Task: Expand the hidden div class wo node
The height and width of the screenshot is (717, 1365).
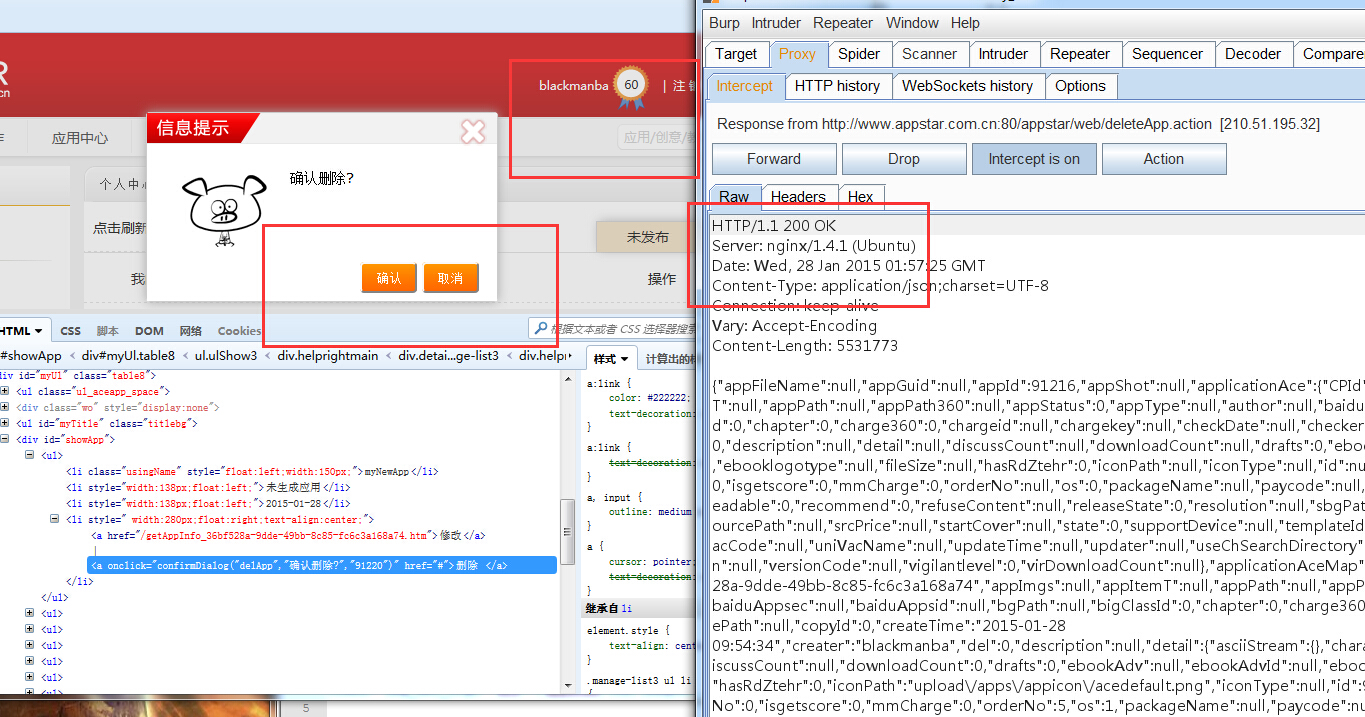Action: (5, 408)
